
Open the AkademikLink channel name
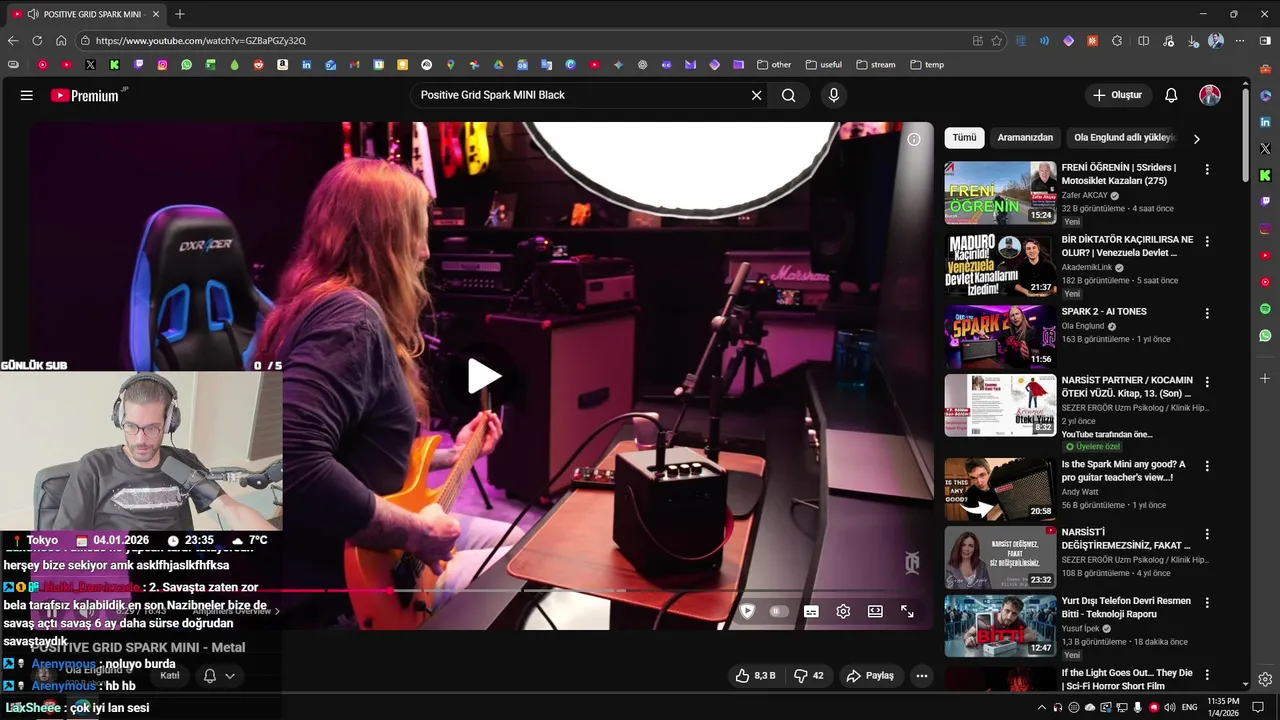pos(1087,268)
